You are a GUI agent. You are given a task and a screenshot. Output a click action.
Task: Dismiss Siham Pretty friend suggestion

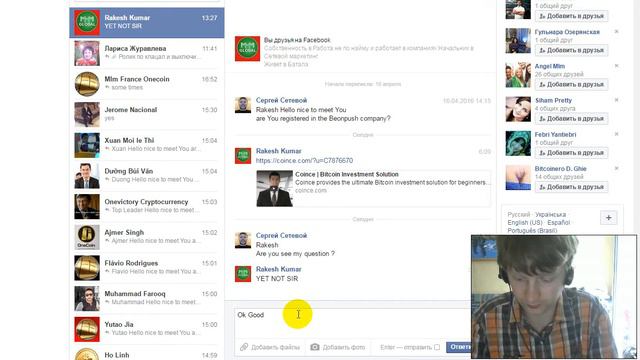click(616, 100)
